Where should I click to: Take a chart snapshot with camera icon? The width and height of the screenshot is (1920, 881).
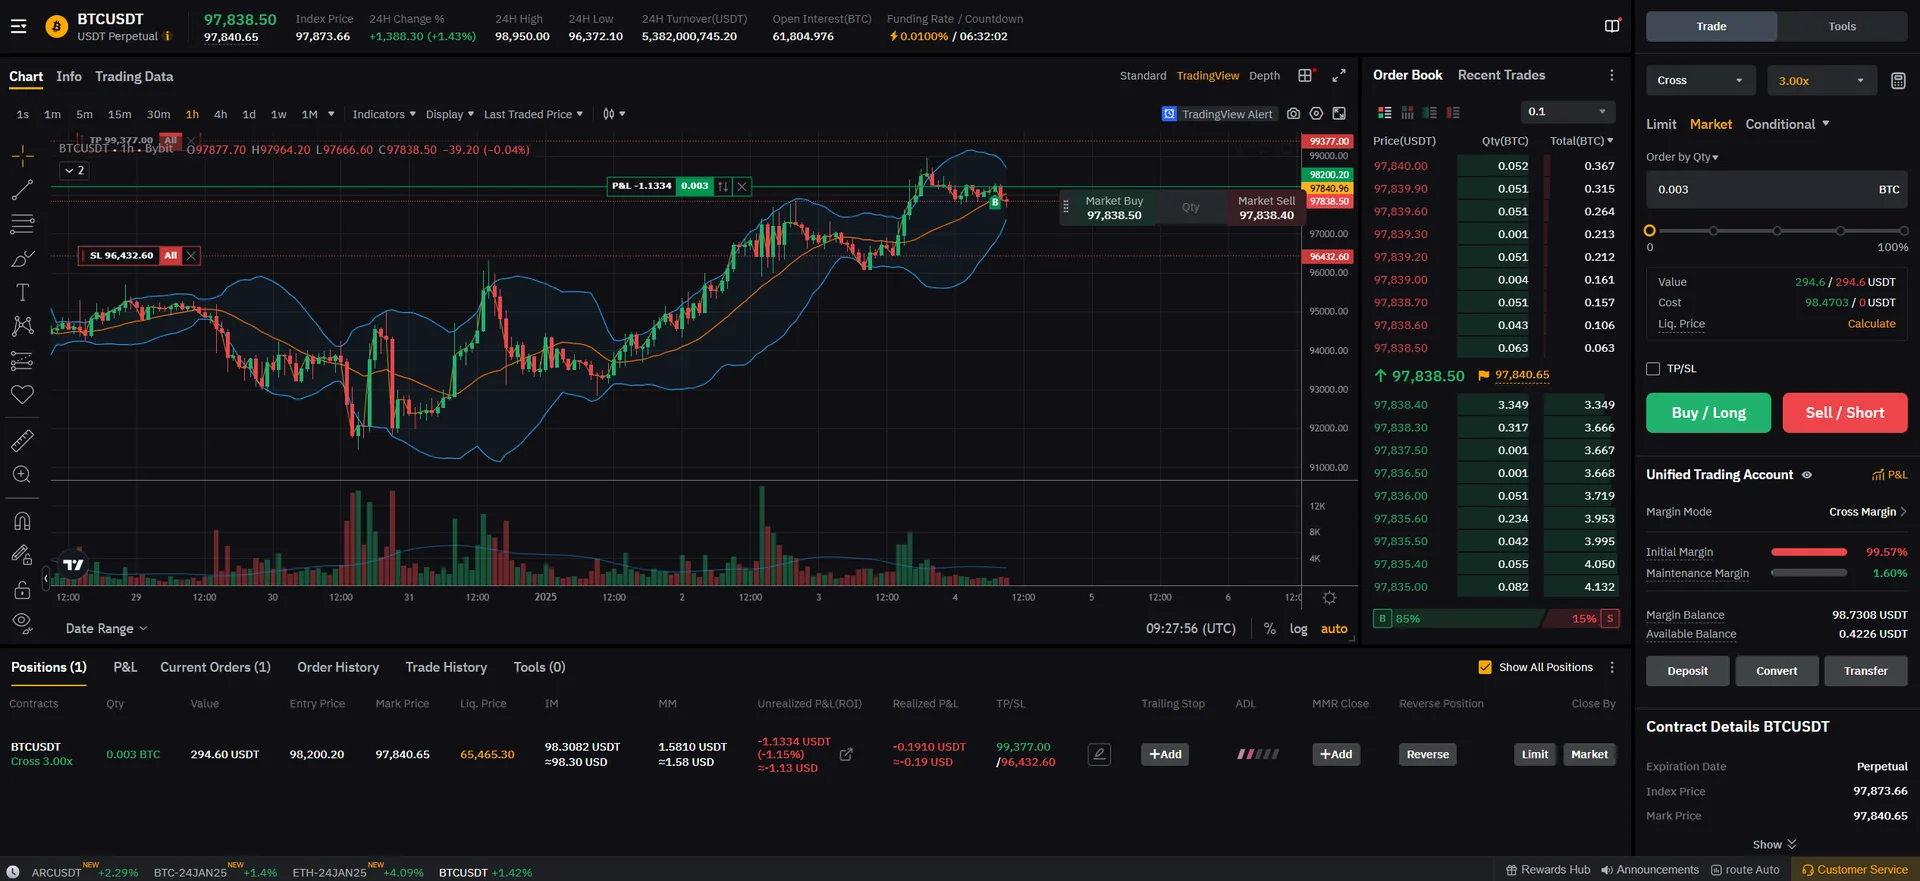click(x=1293, y=114)
